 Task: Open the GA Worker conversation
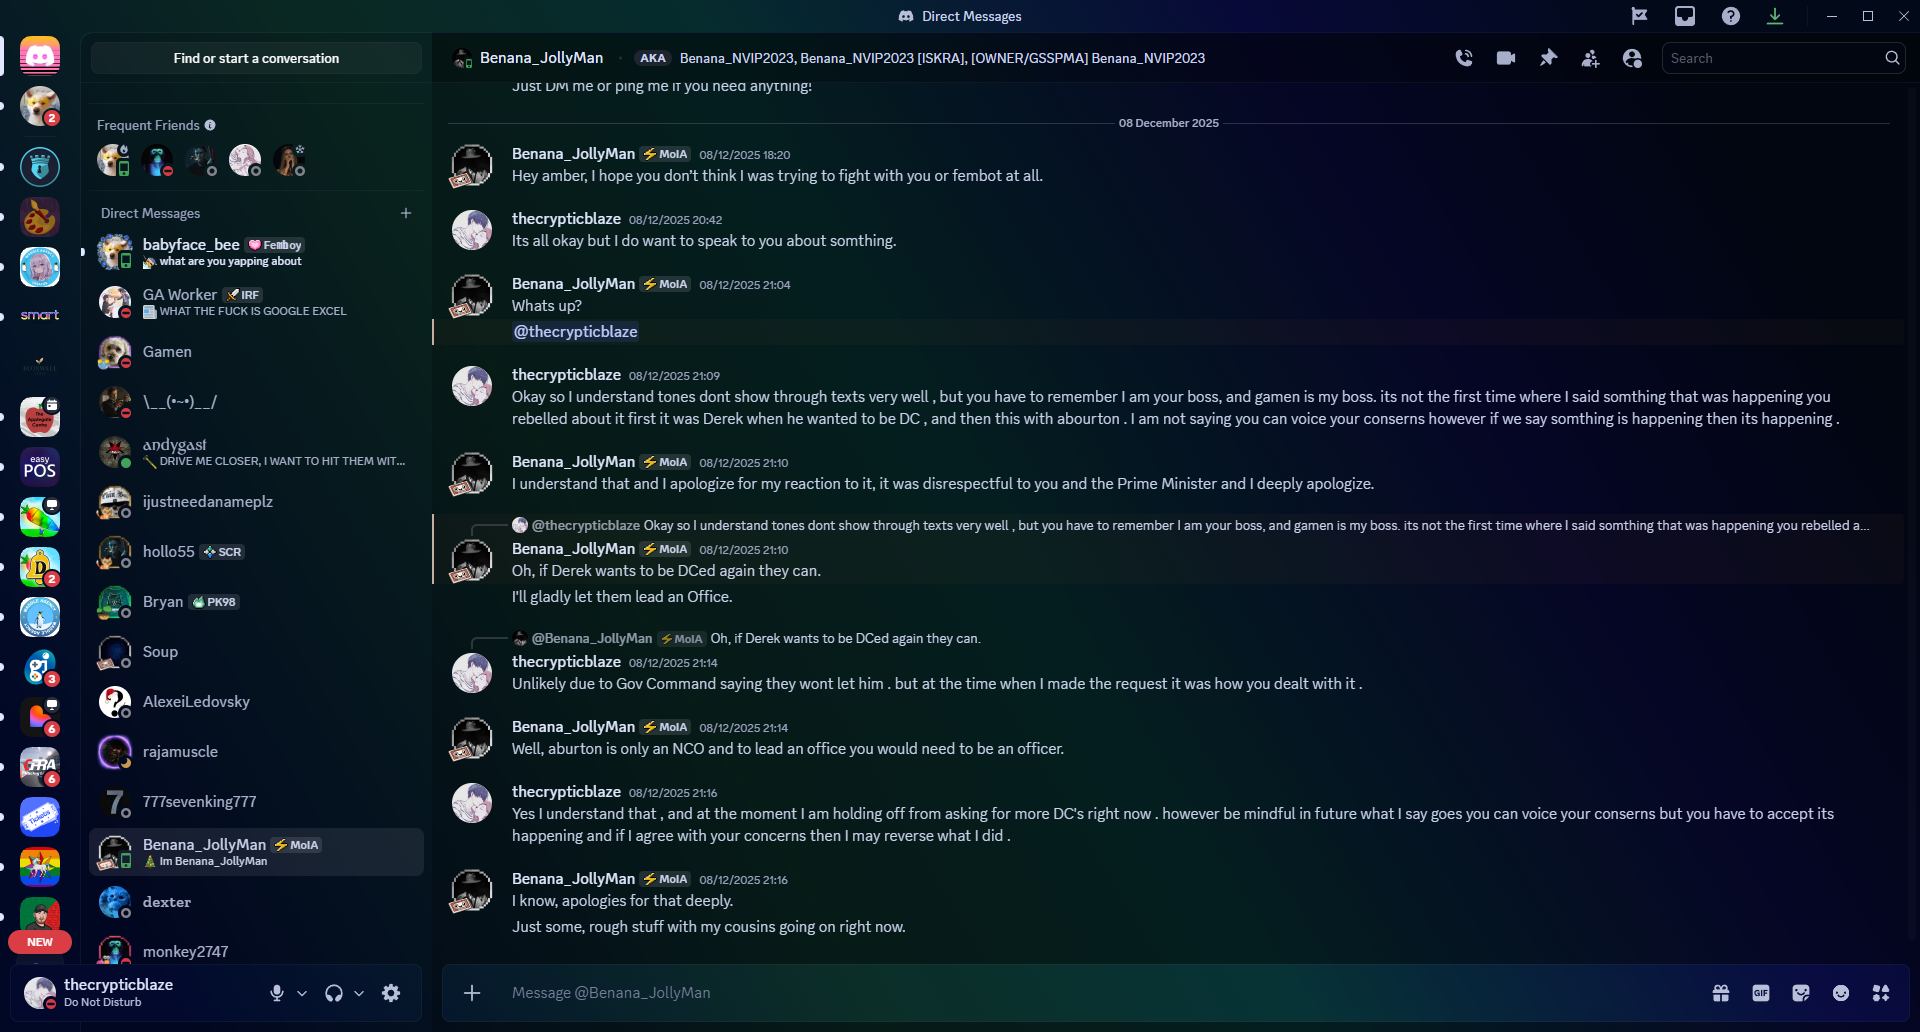coord(256,302)
